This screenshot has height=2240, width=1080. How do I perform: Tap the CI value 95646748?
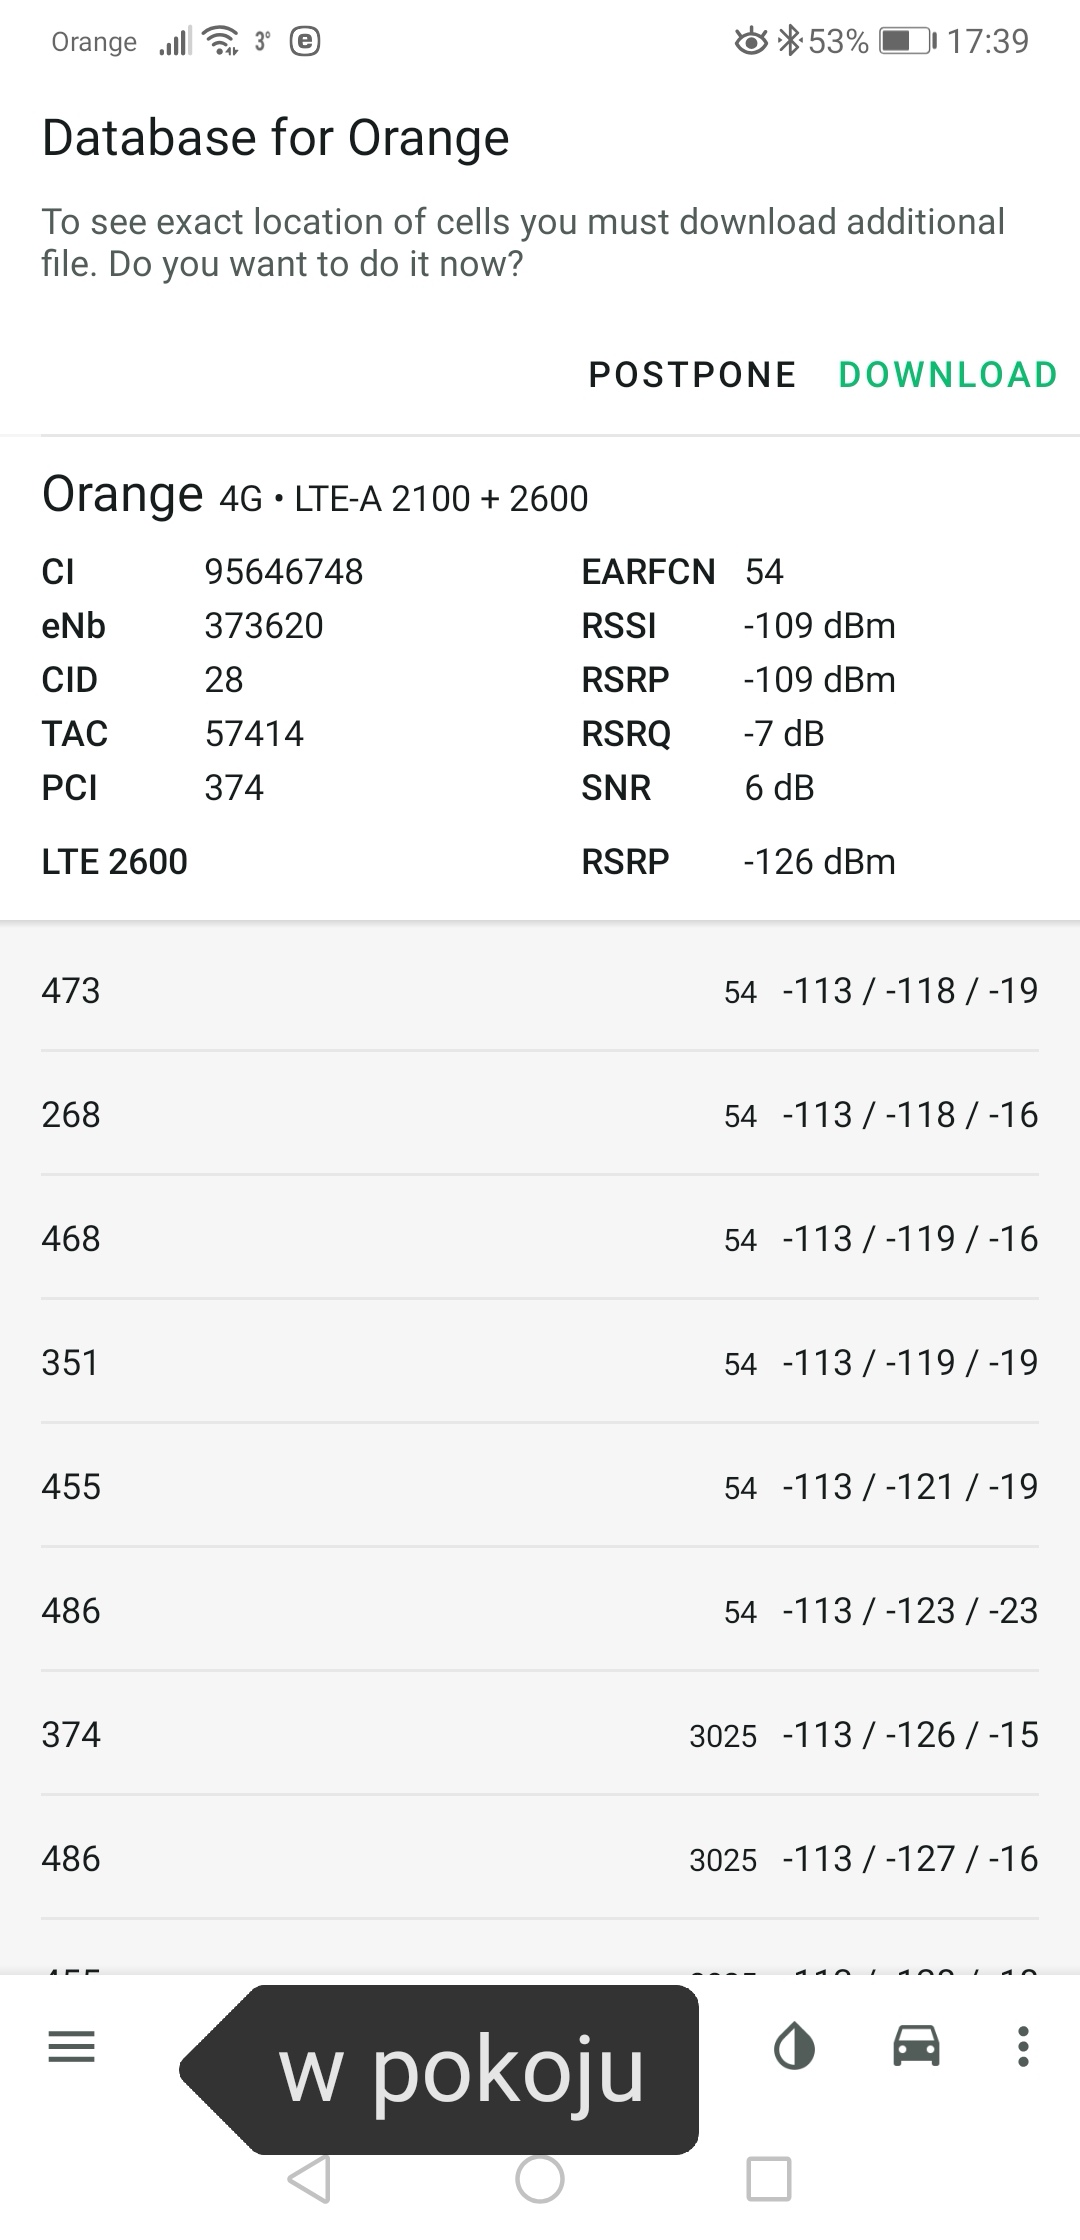click(284, 571)
